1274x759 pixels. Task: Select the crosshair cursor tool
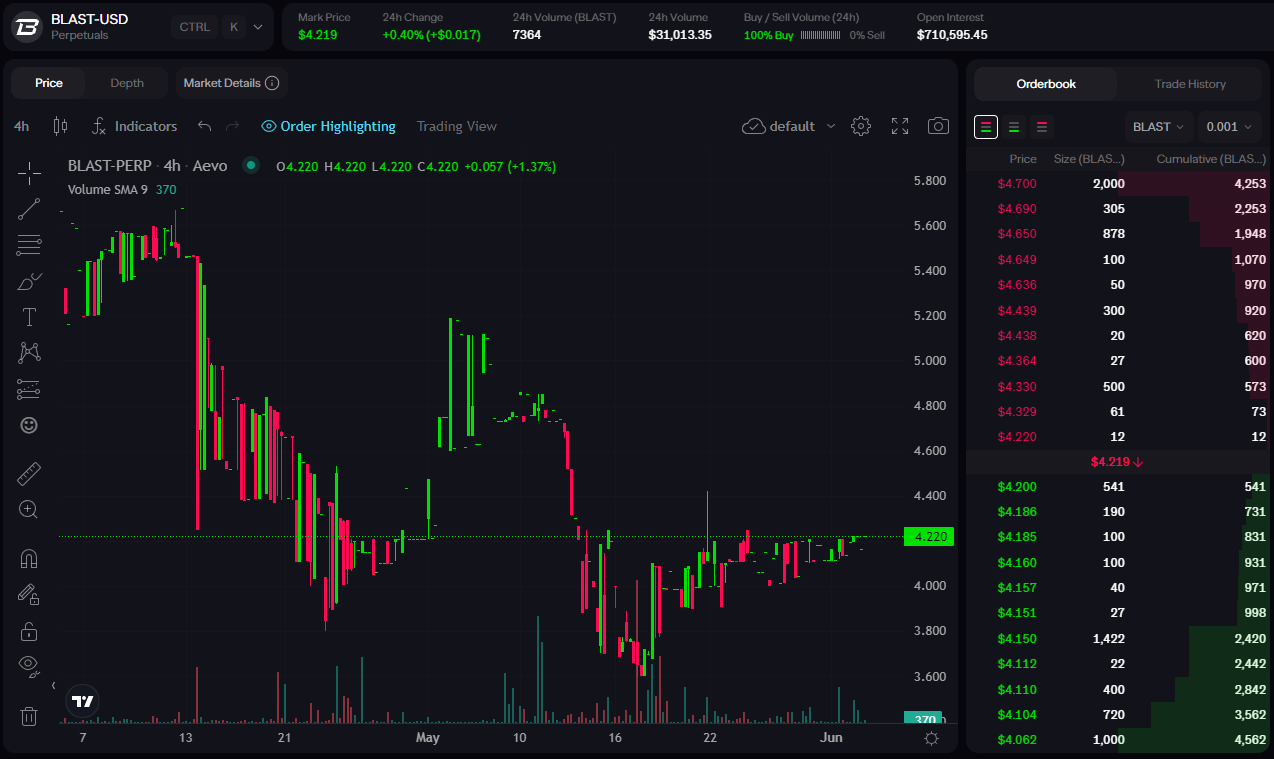[x=29, y=173]
